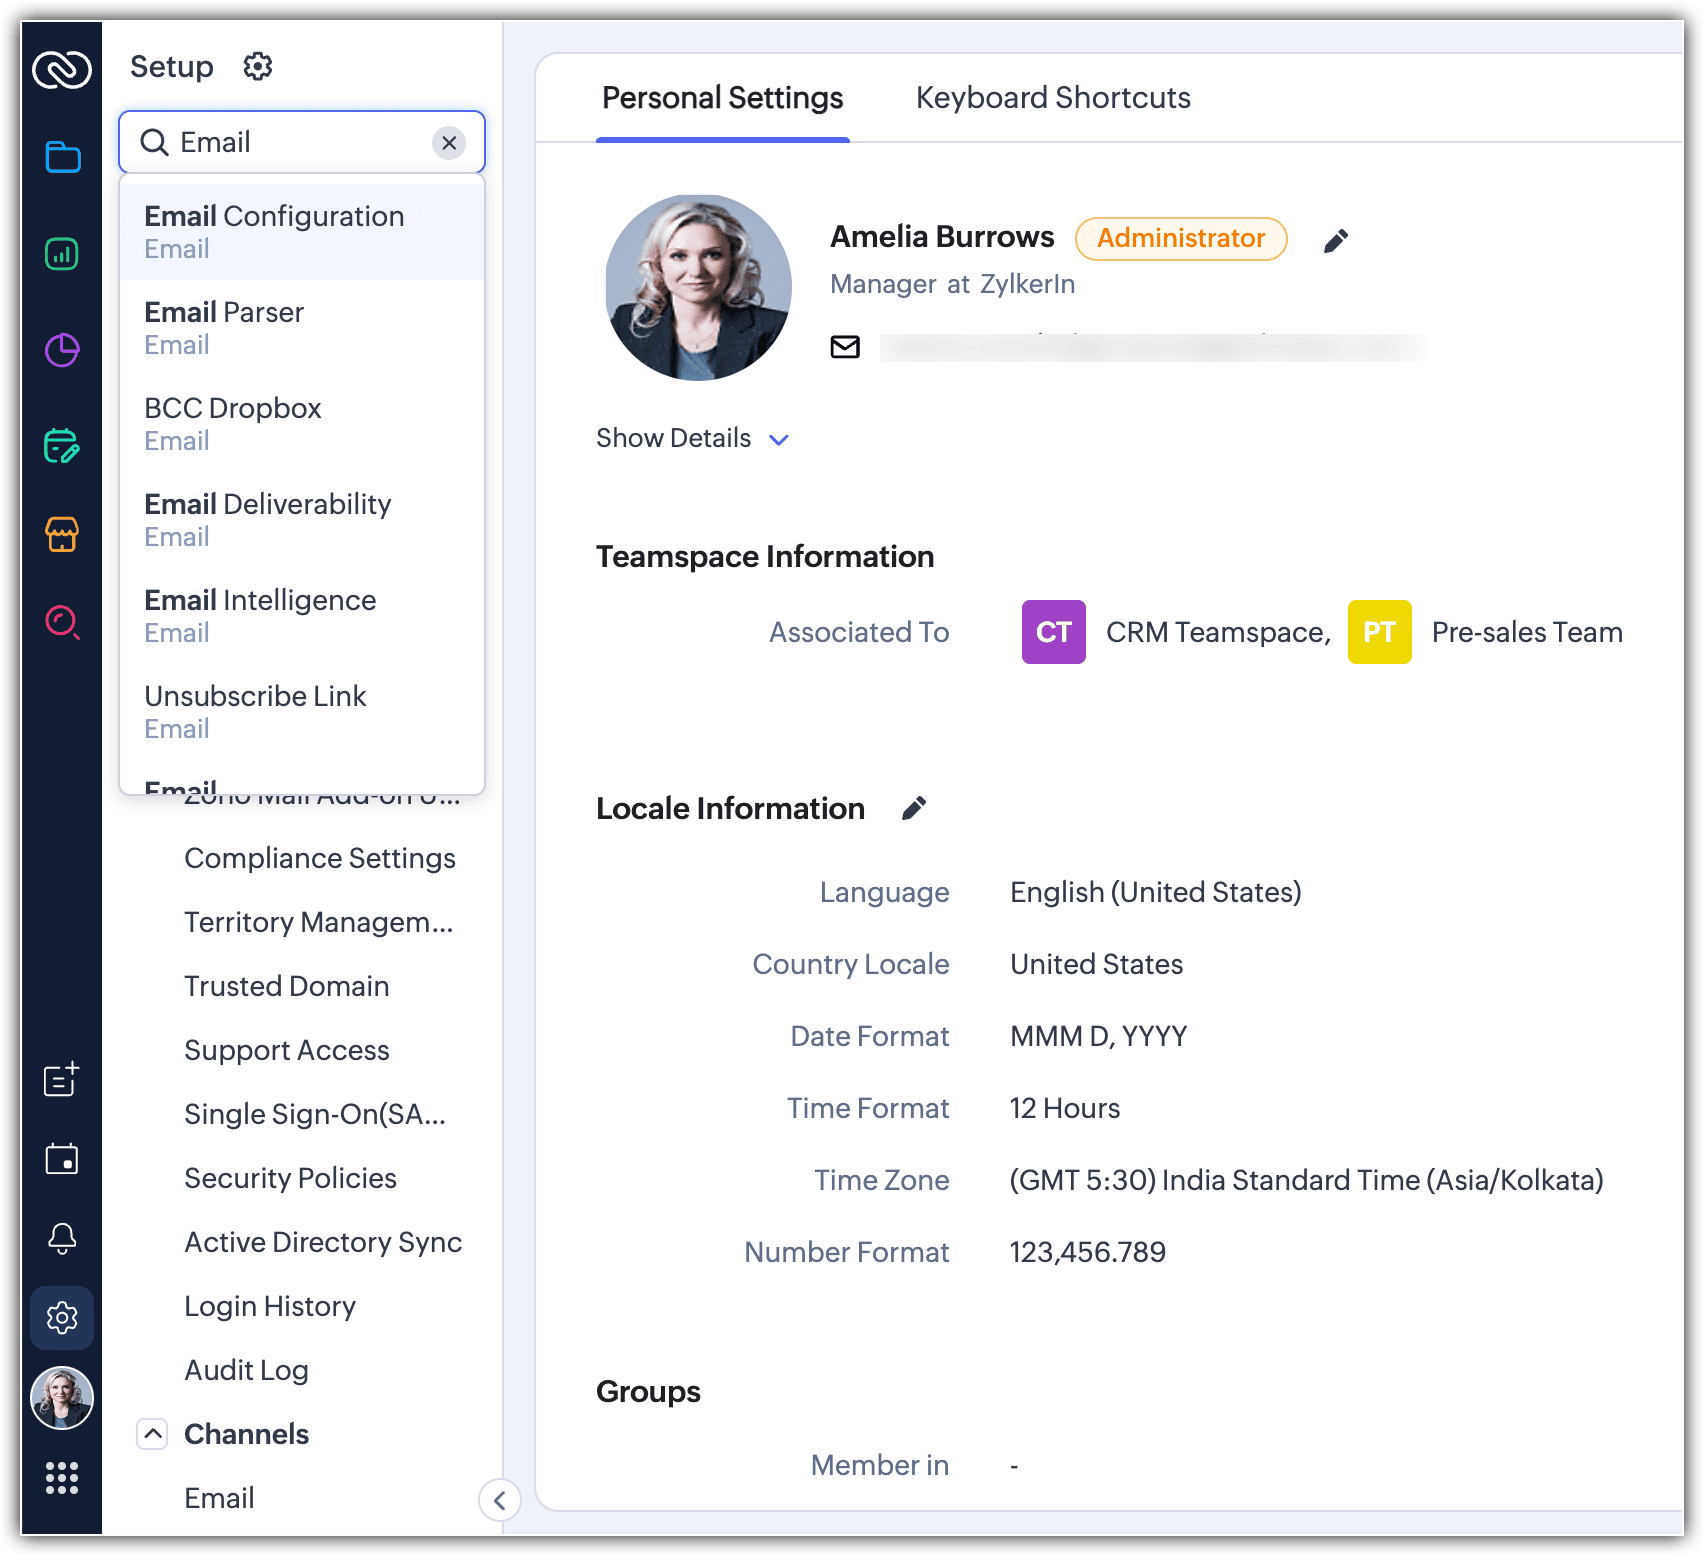The width and height of the screenshot is (1704, 1556).
Task: Click the folder icon in left sidebar
Action: [x=62, y=157]
